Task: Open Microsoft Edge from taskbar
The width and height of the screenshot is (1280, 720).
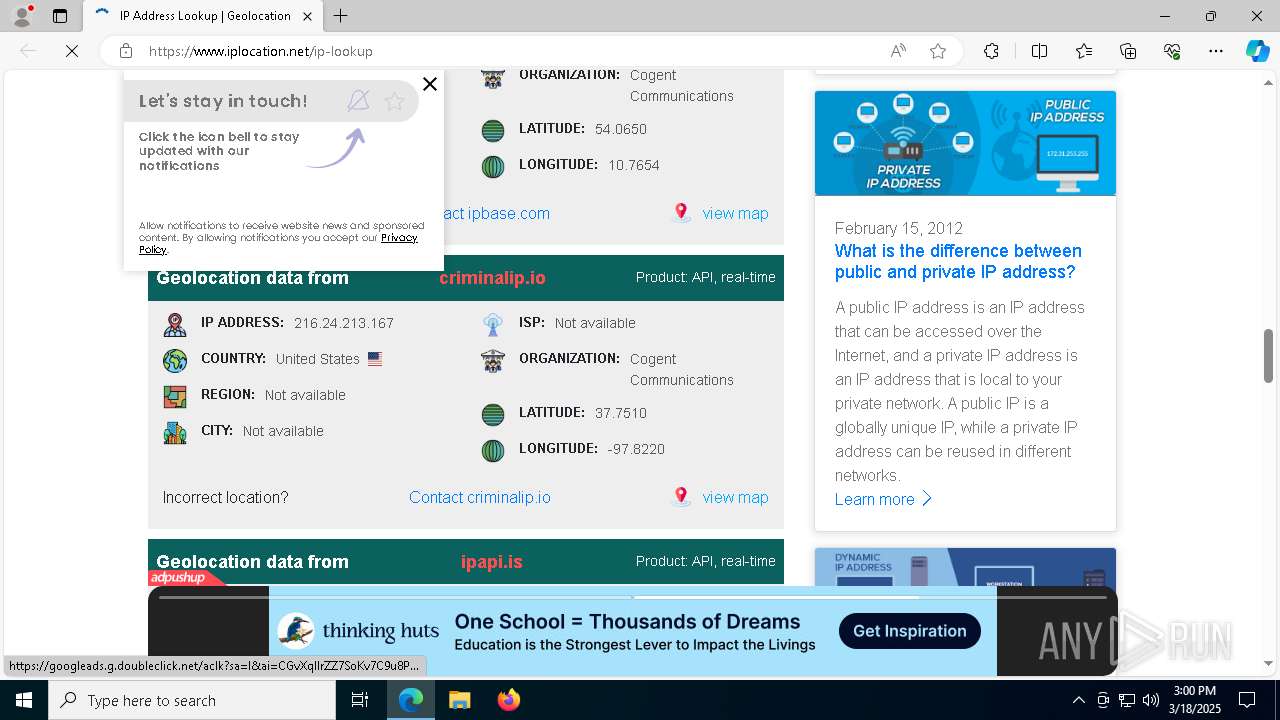Action: pos(411,700)
